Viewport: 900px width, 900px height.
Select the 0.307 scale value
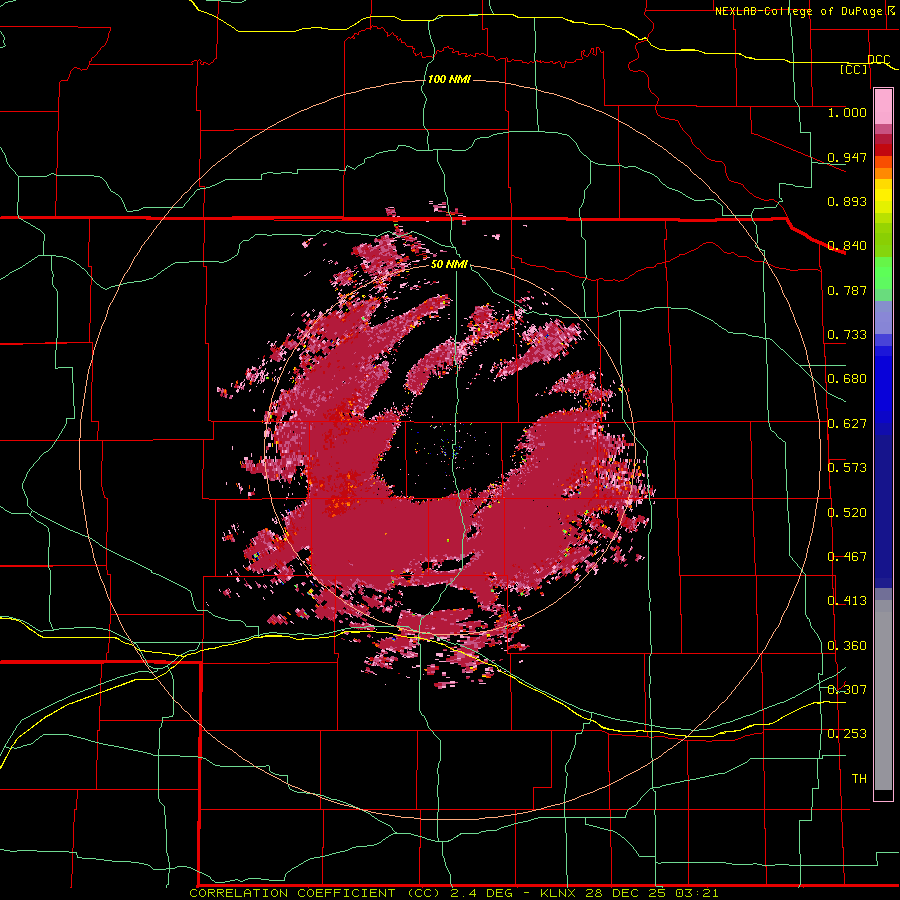pos(847,689)
